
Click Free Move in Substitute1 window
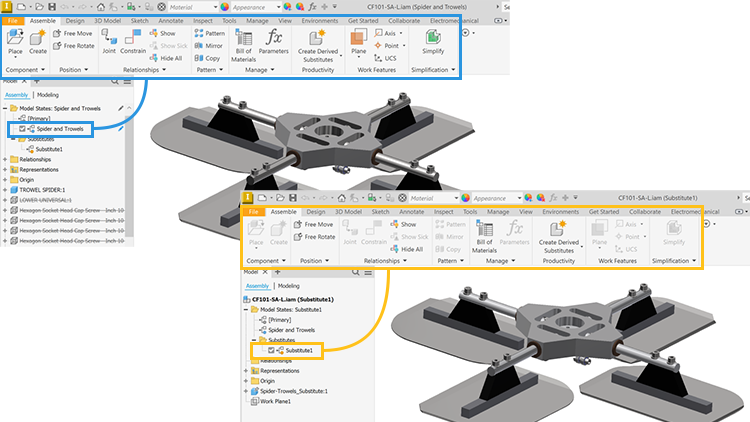tap(314, 224)
